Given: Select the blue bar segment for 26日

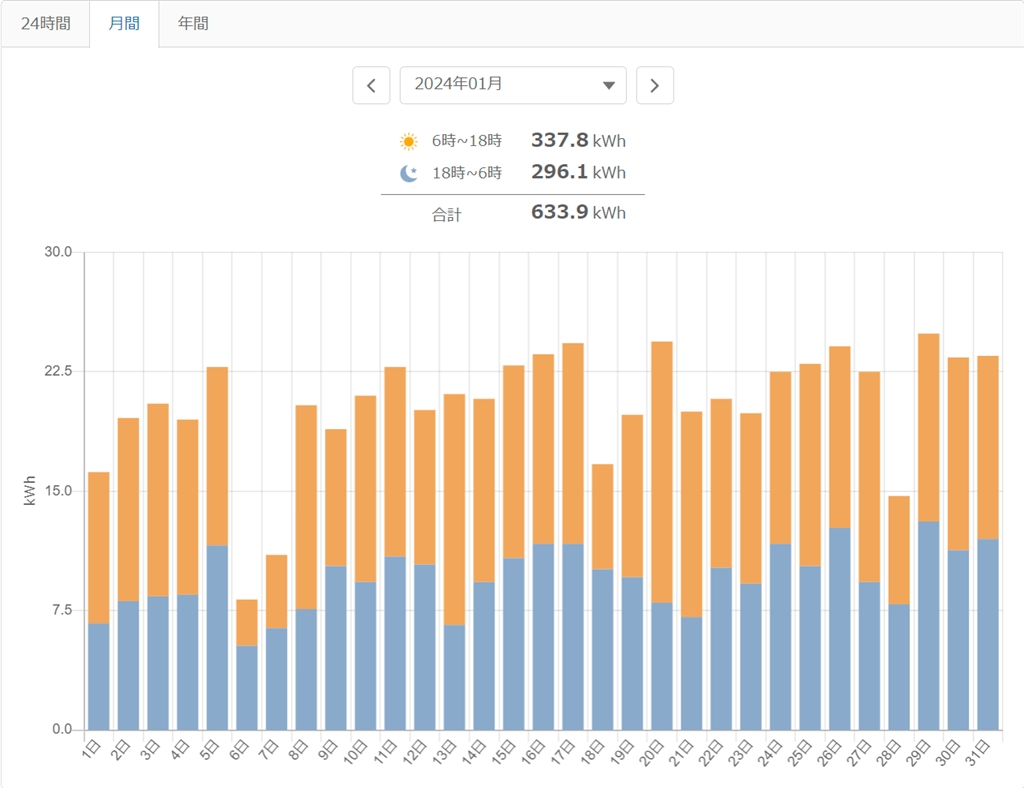Looking at the screenshot, I should pos(839,628).
